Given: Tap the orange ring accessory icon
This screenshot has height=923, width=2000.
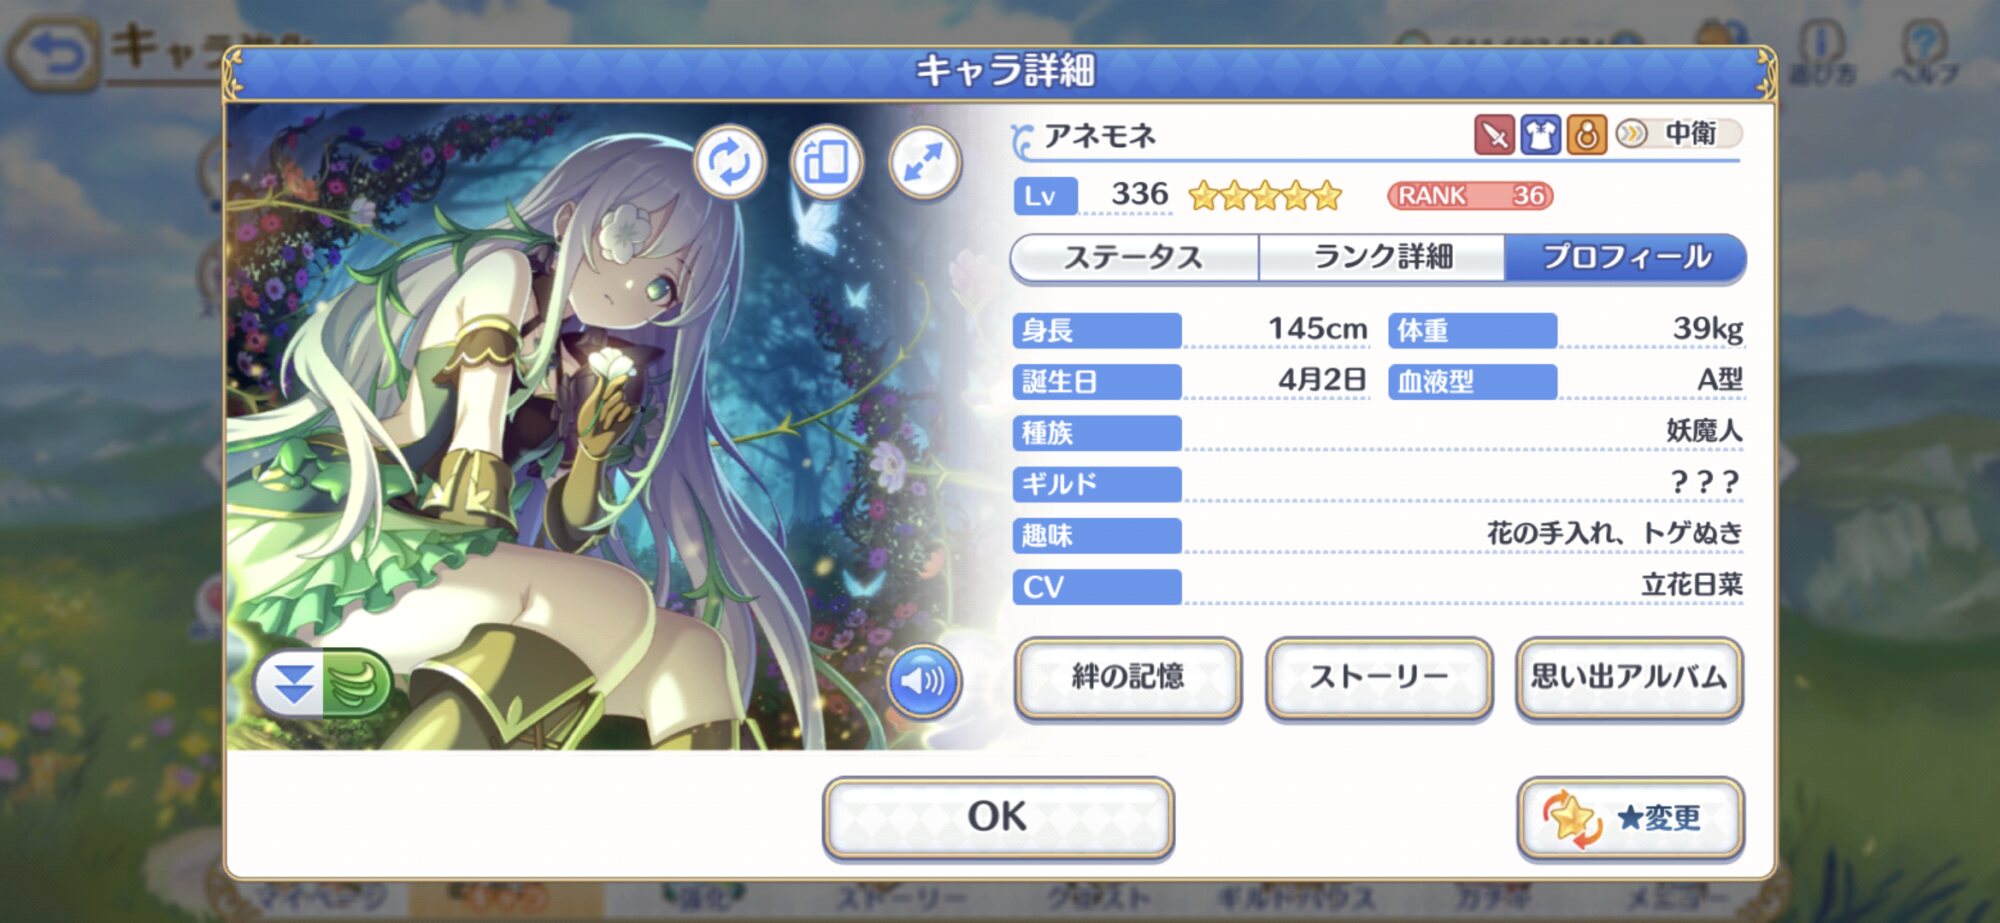Looking at the screenshot, I should [x=1586, y=134].
